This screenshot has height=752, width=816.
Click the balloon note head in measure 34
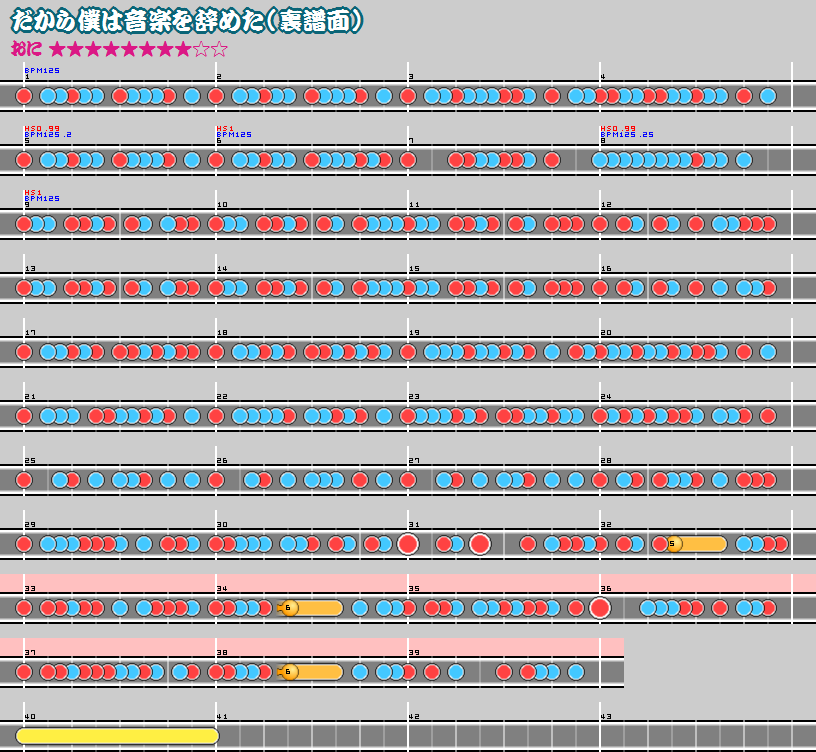coord(289,608)
